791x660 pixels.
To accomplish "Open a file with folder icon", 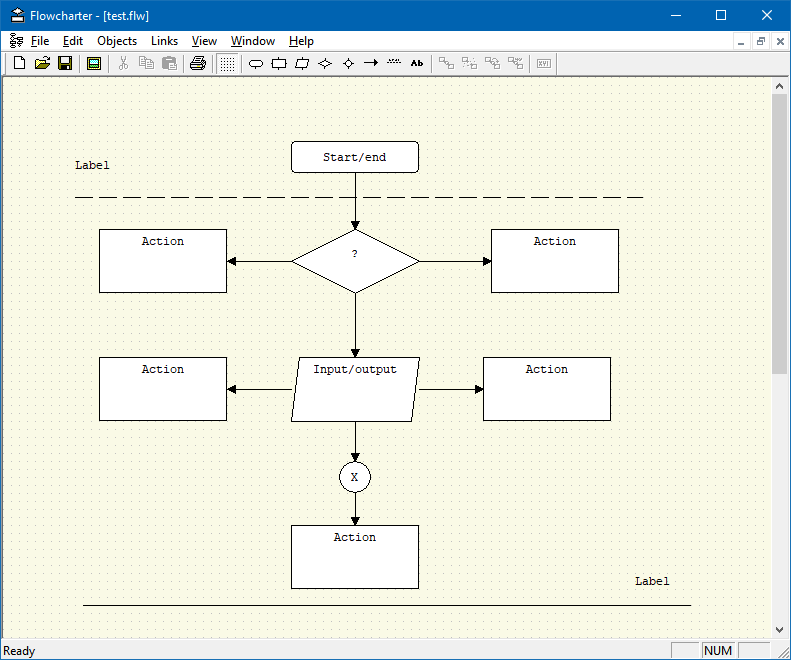I will [42, 63].
